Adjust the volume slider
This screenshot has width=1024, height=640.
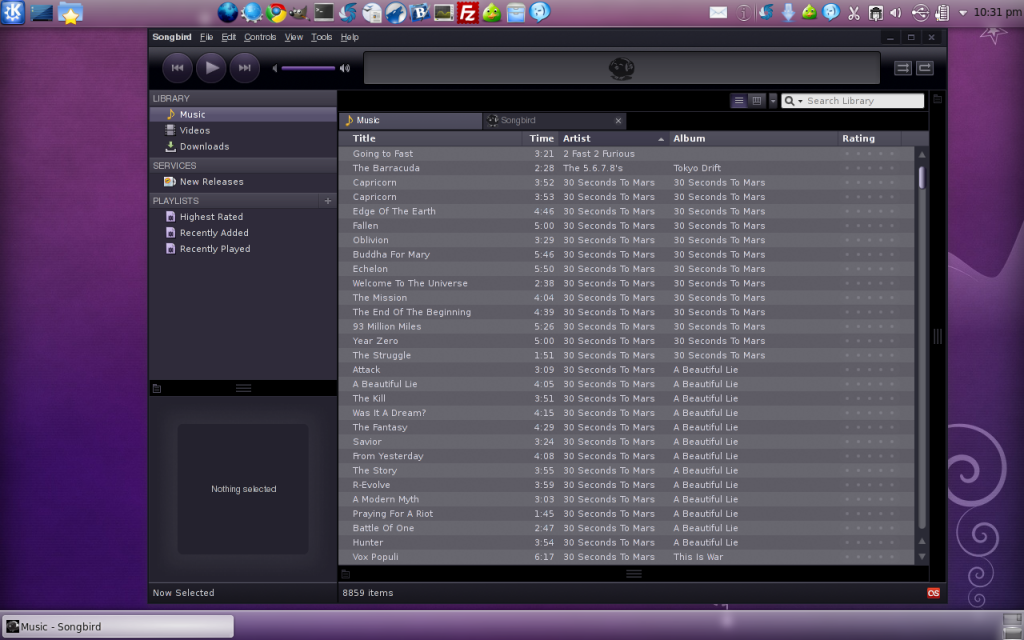(308, 68)
